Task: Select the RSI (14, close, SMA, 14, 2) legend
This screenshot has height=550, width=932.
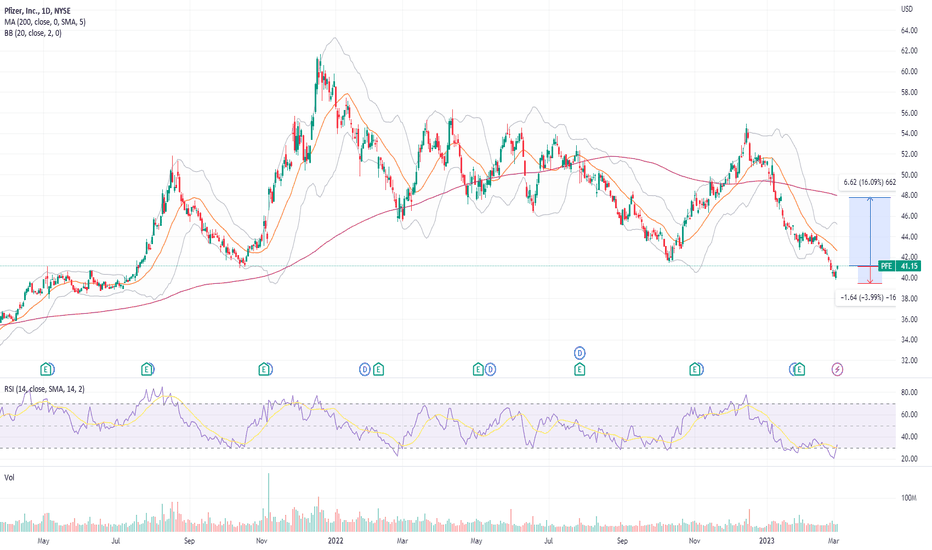Action: click(x=45, y=389)
